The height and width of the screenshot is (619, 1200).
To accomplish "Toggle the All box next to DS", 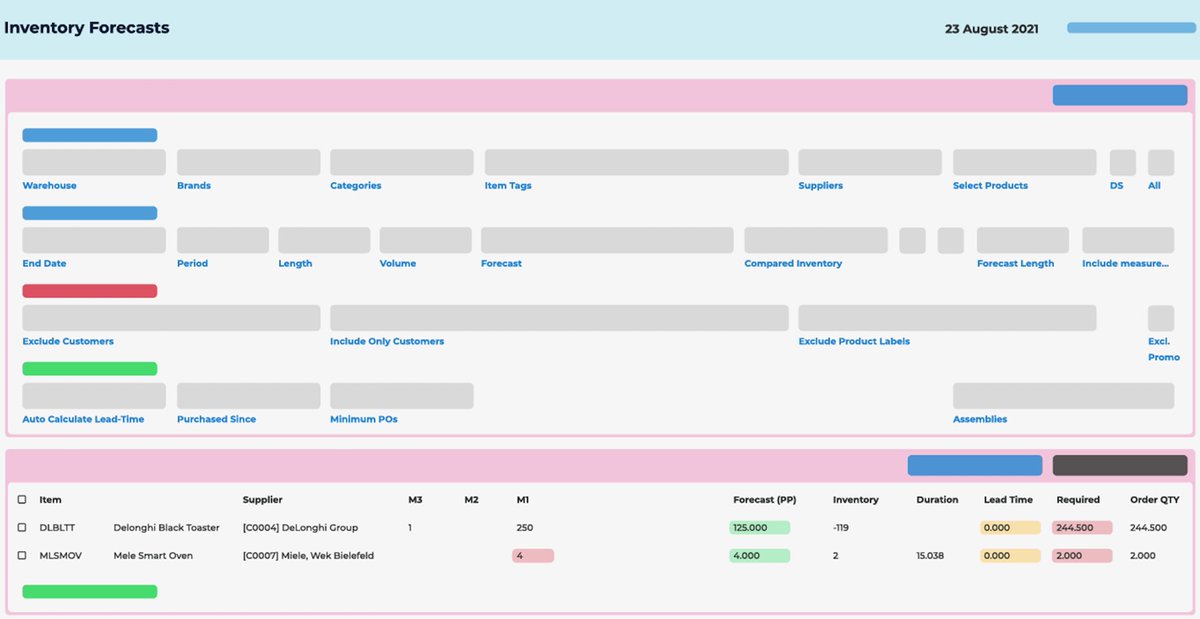I will 1161,162.
